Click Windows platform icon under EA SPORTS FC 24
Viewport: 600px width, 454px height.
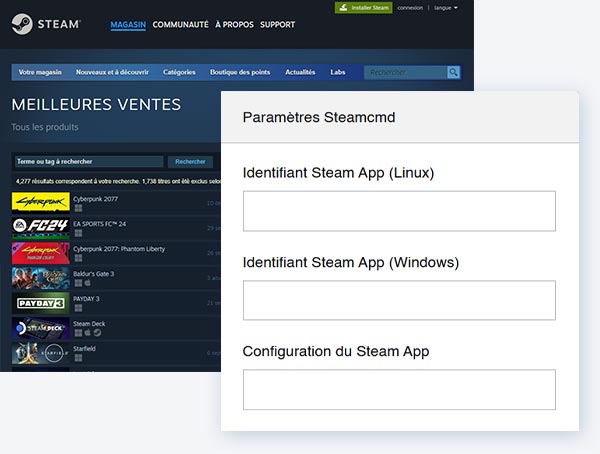tap(78, 233)
